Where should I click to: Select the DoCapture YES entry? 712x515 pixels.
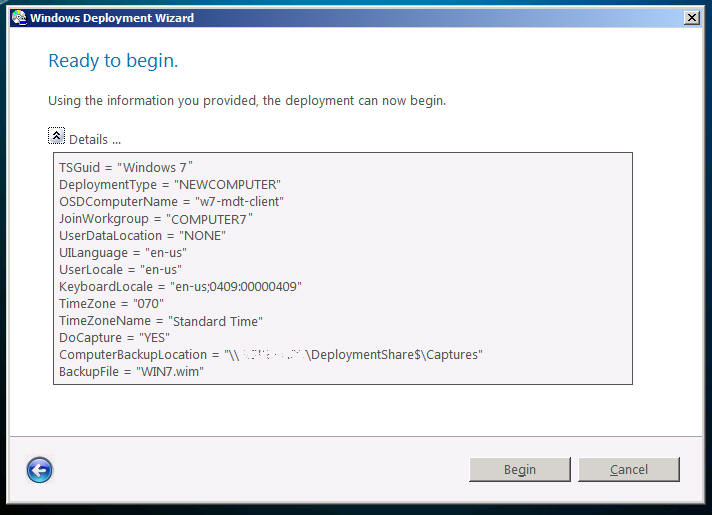(114, 337)
